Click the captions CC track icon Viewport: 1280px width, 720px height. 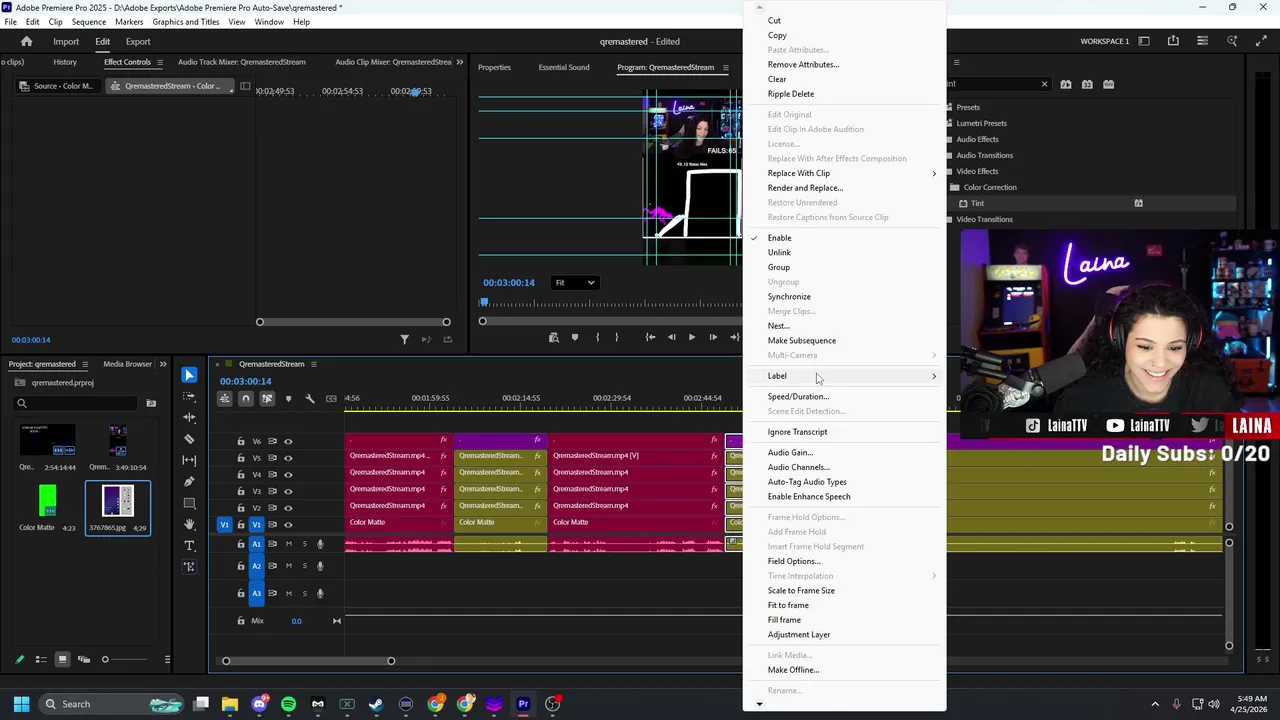331,399
